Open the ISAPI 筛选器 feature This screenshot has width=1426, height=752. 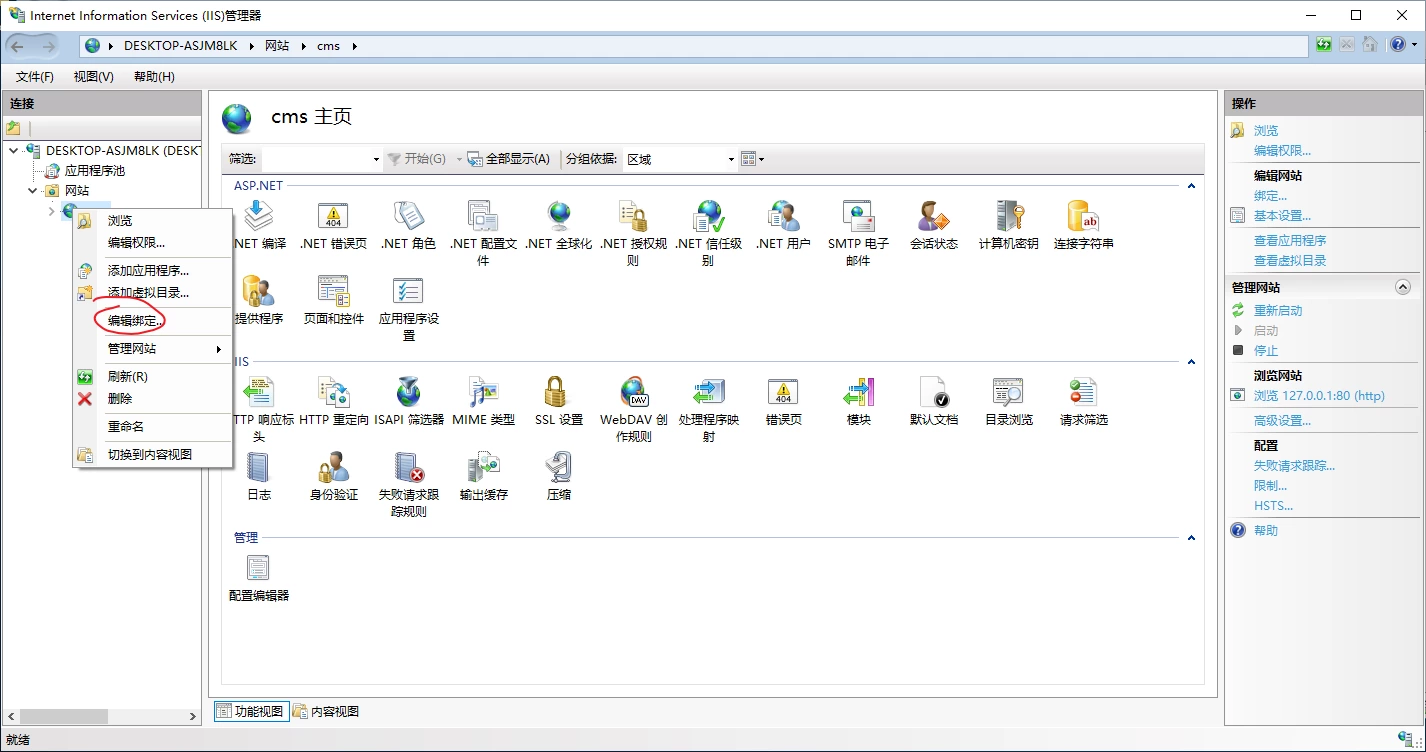pos(408,401)
